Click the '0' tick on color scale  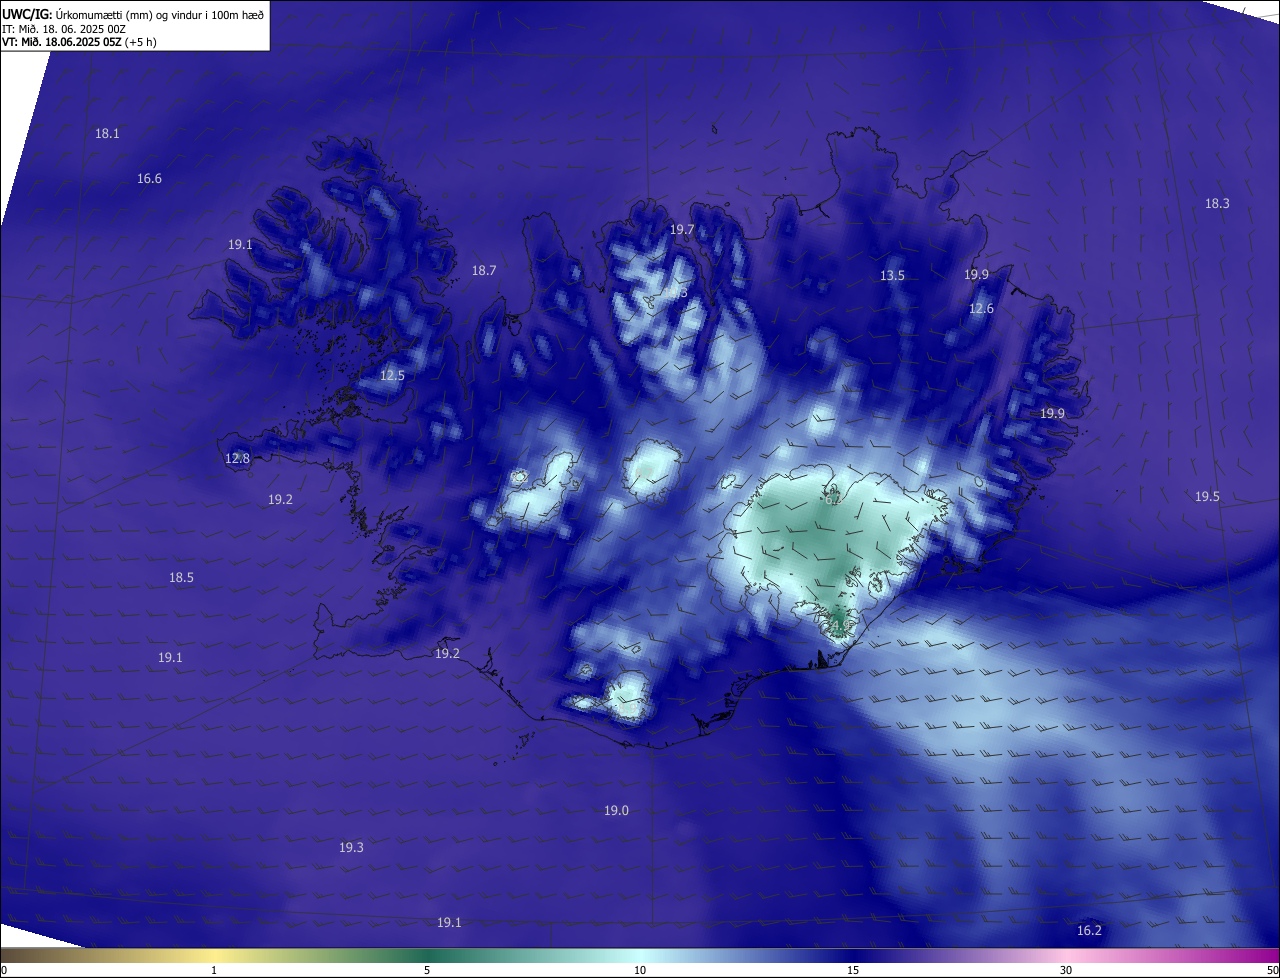tap(4, 970)
